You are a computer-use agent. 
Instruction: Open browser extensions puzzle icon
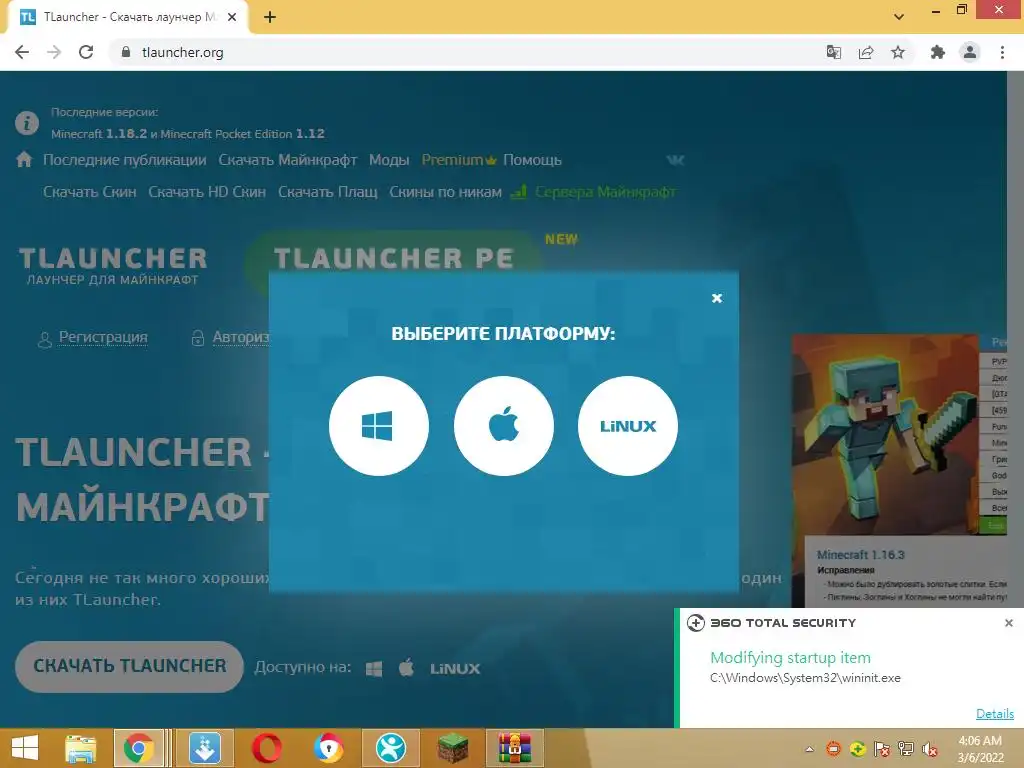point(938,52)
